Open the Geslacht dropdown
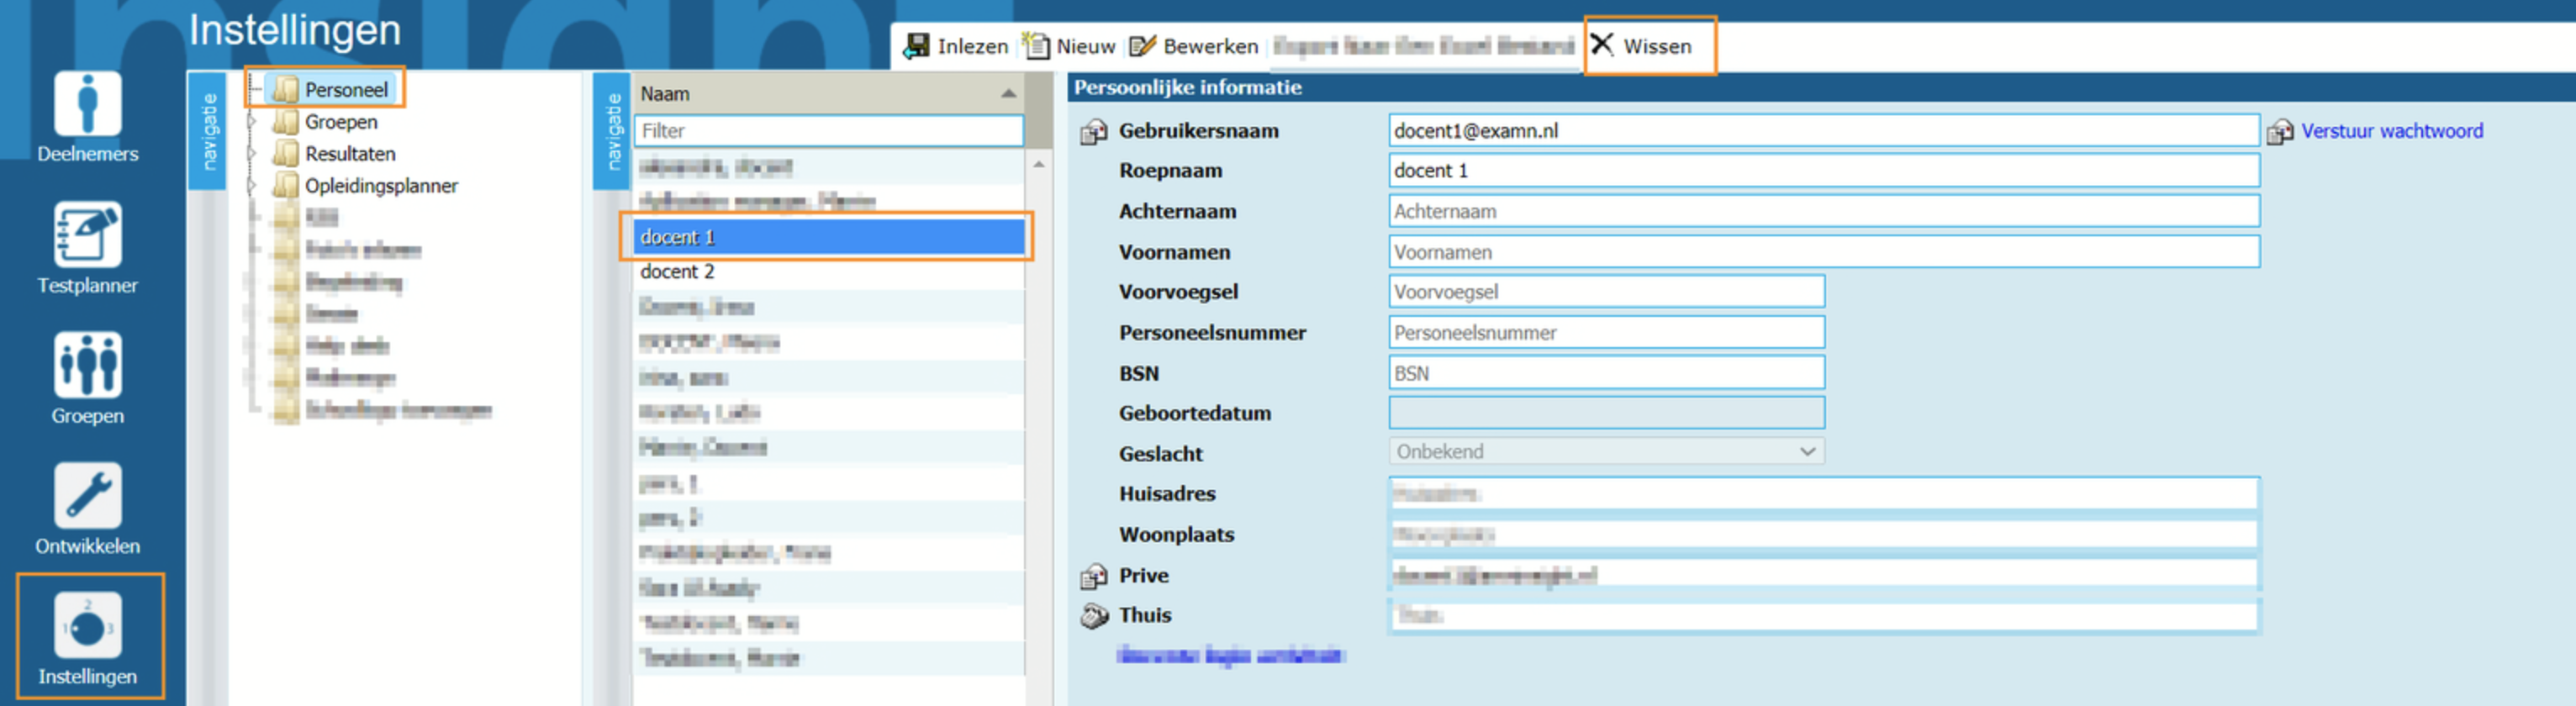The width and height of the screenshot is (2576, 706). [x=1605, y=452]
